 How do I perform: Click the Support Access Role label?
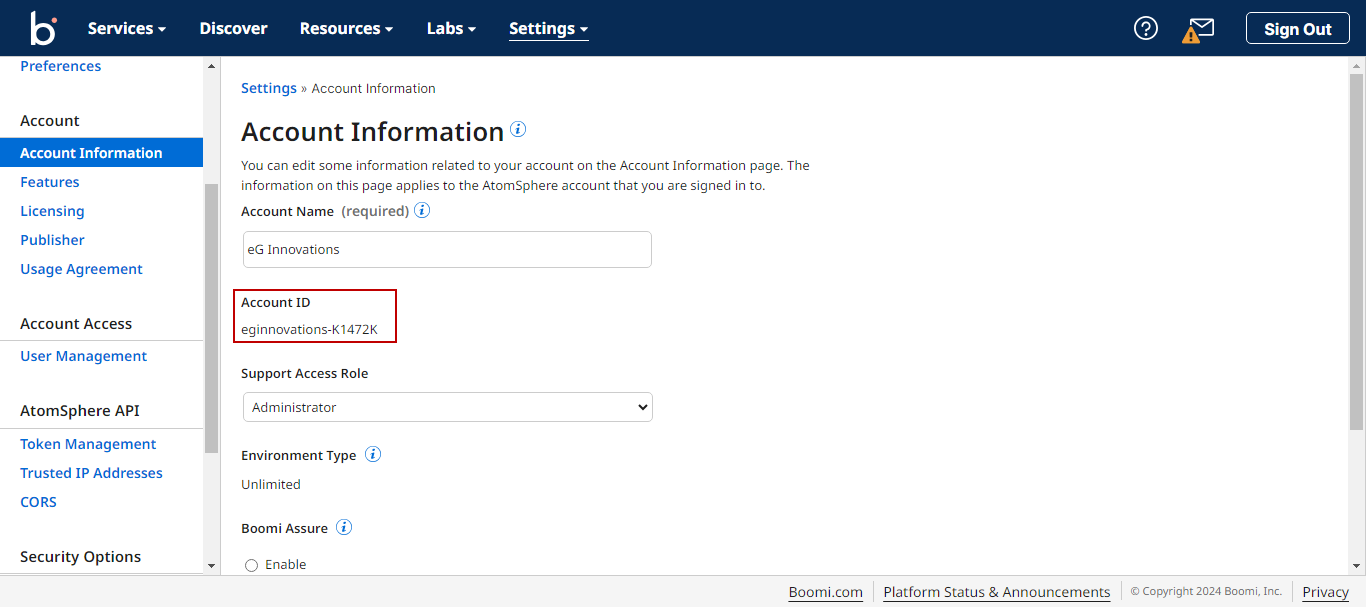(304, 373)
